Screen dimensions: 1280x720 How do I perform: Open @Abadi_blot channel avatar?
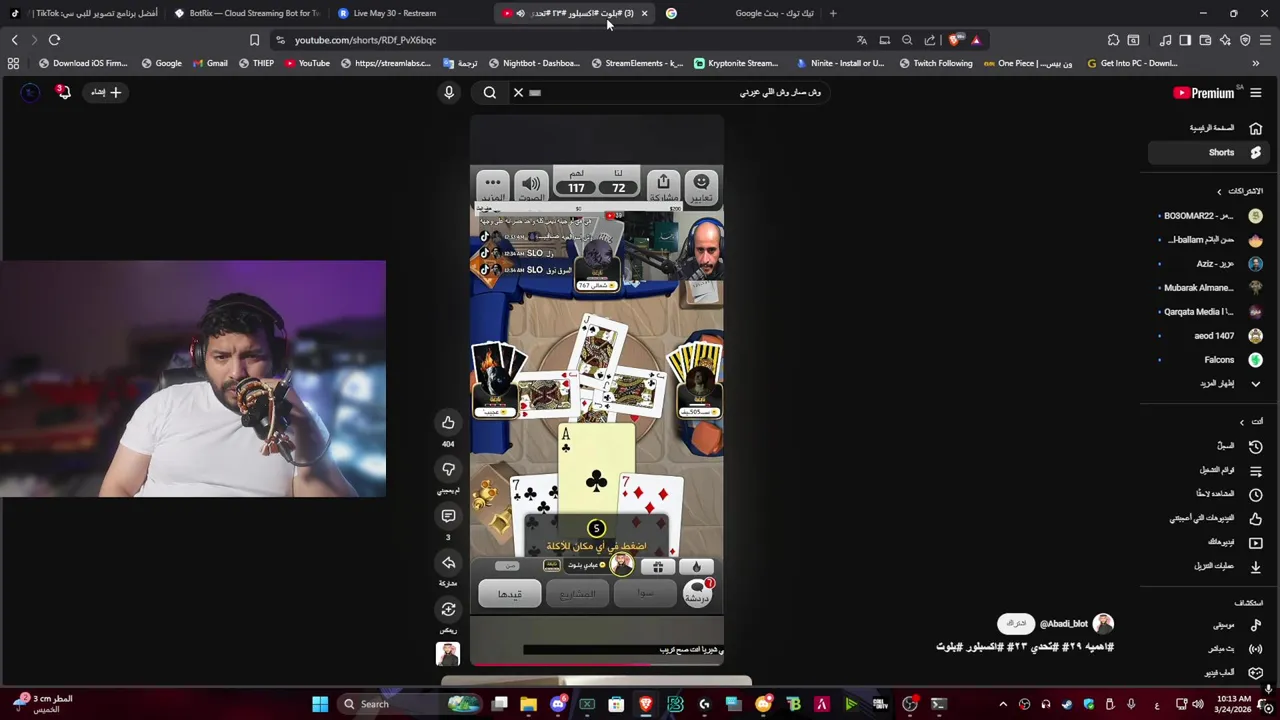click(1103, 624)
